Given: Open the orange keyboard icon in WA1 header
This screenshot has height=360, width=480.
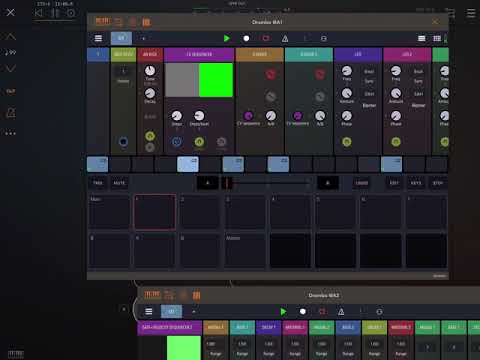Looking at the screenshot, I should tap(102, 21).
